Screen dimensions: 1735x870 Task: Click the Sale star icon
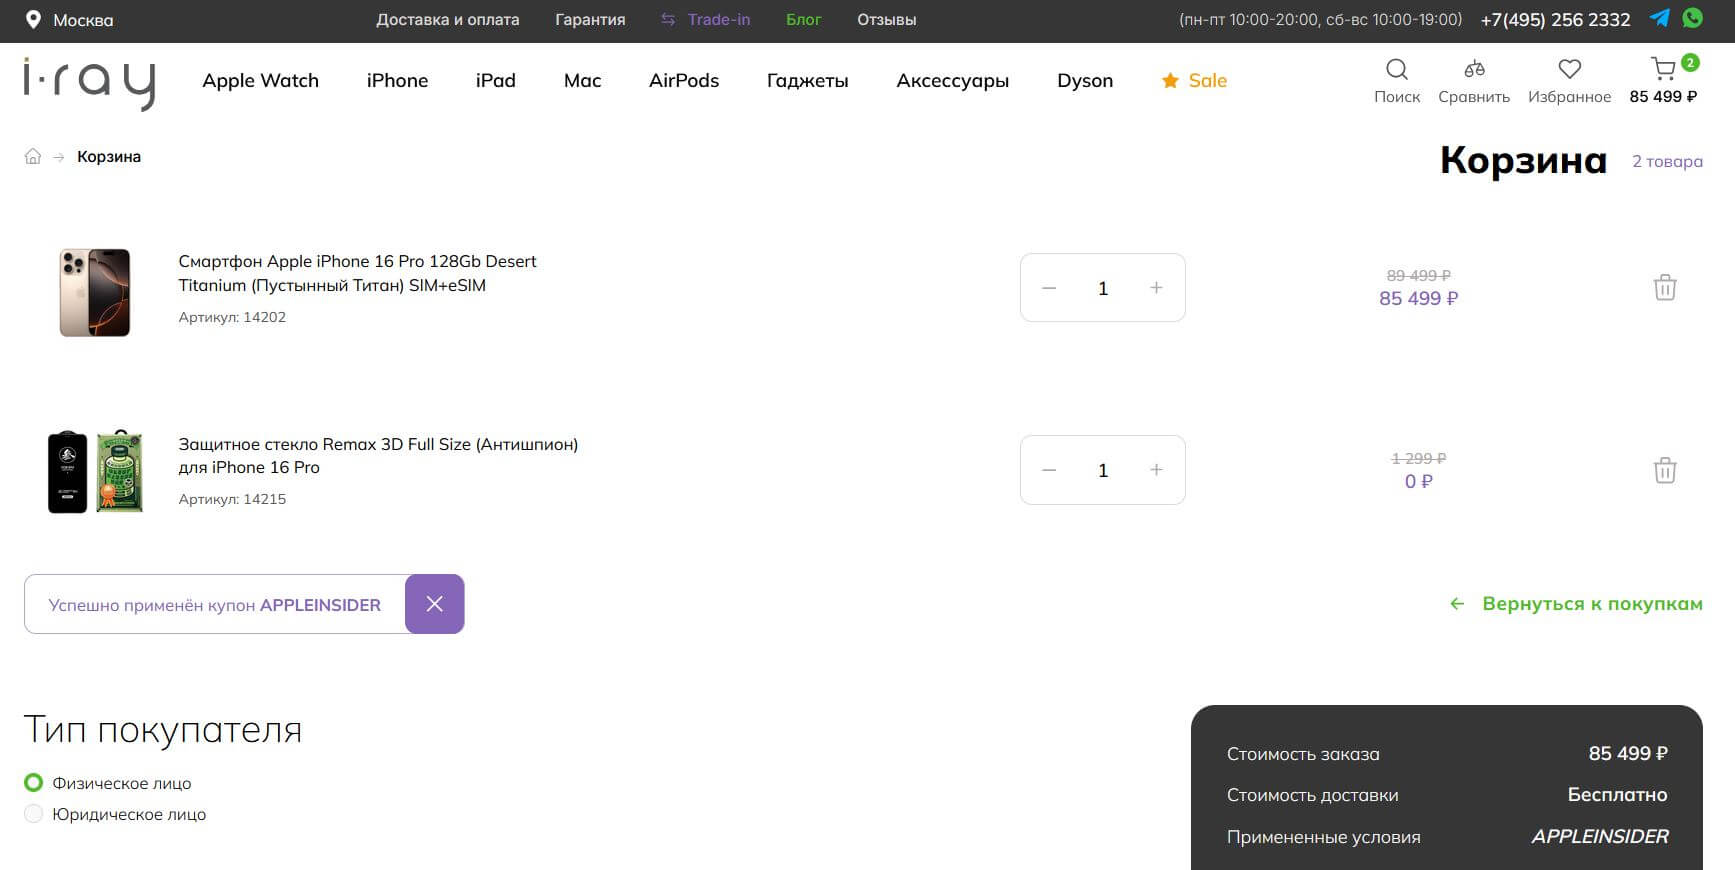[x=1170, y=81]
